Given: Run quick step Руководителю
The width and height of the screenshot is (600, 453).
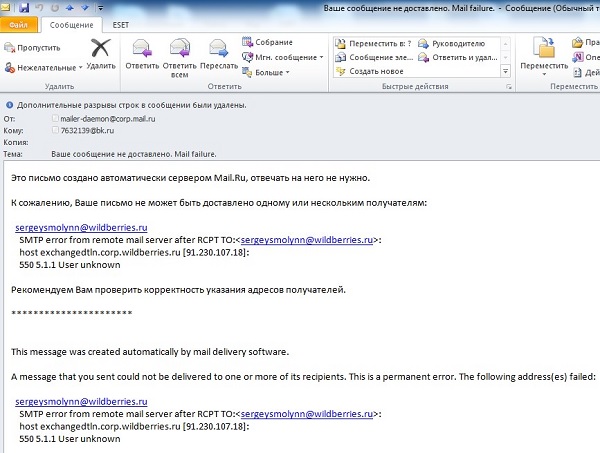Looking at the screenshot, I should click(452, 44).
